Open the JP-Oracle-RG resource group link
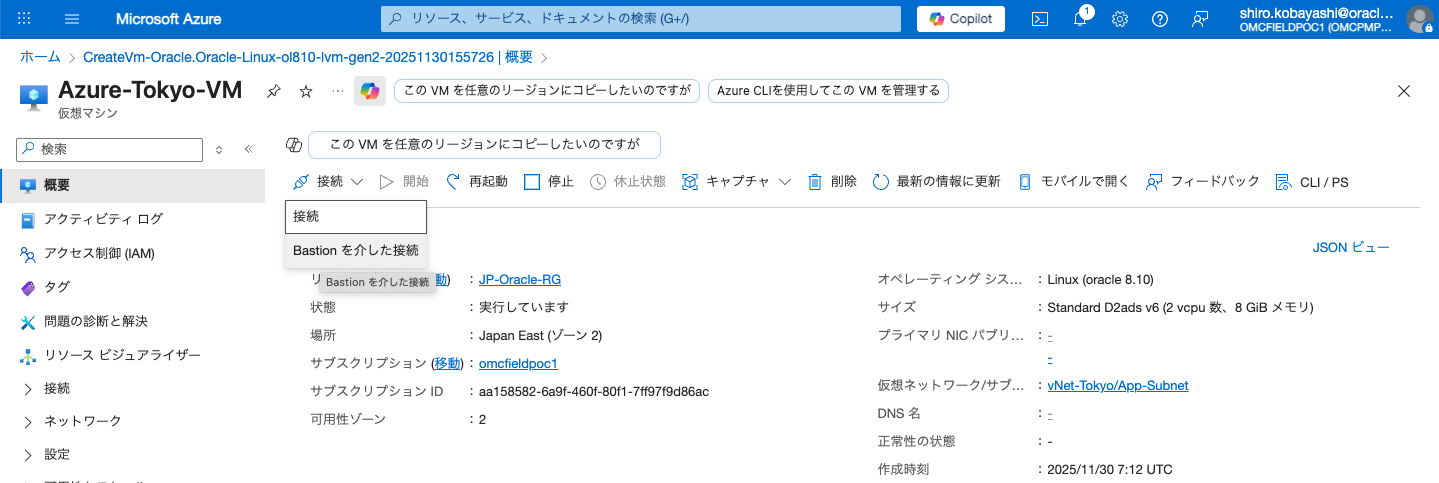 (520, 279)
